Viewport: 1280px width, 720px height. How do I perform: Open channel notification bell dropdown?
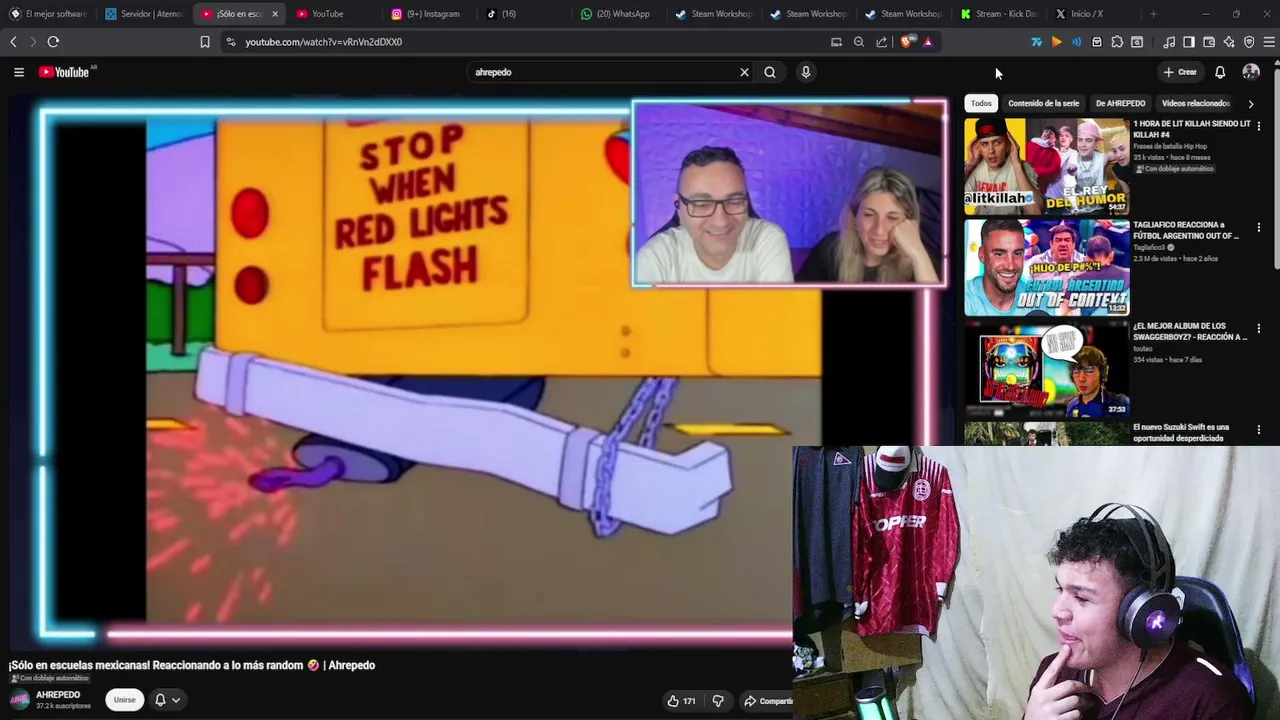pos(166,700)
